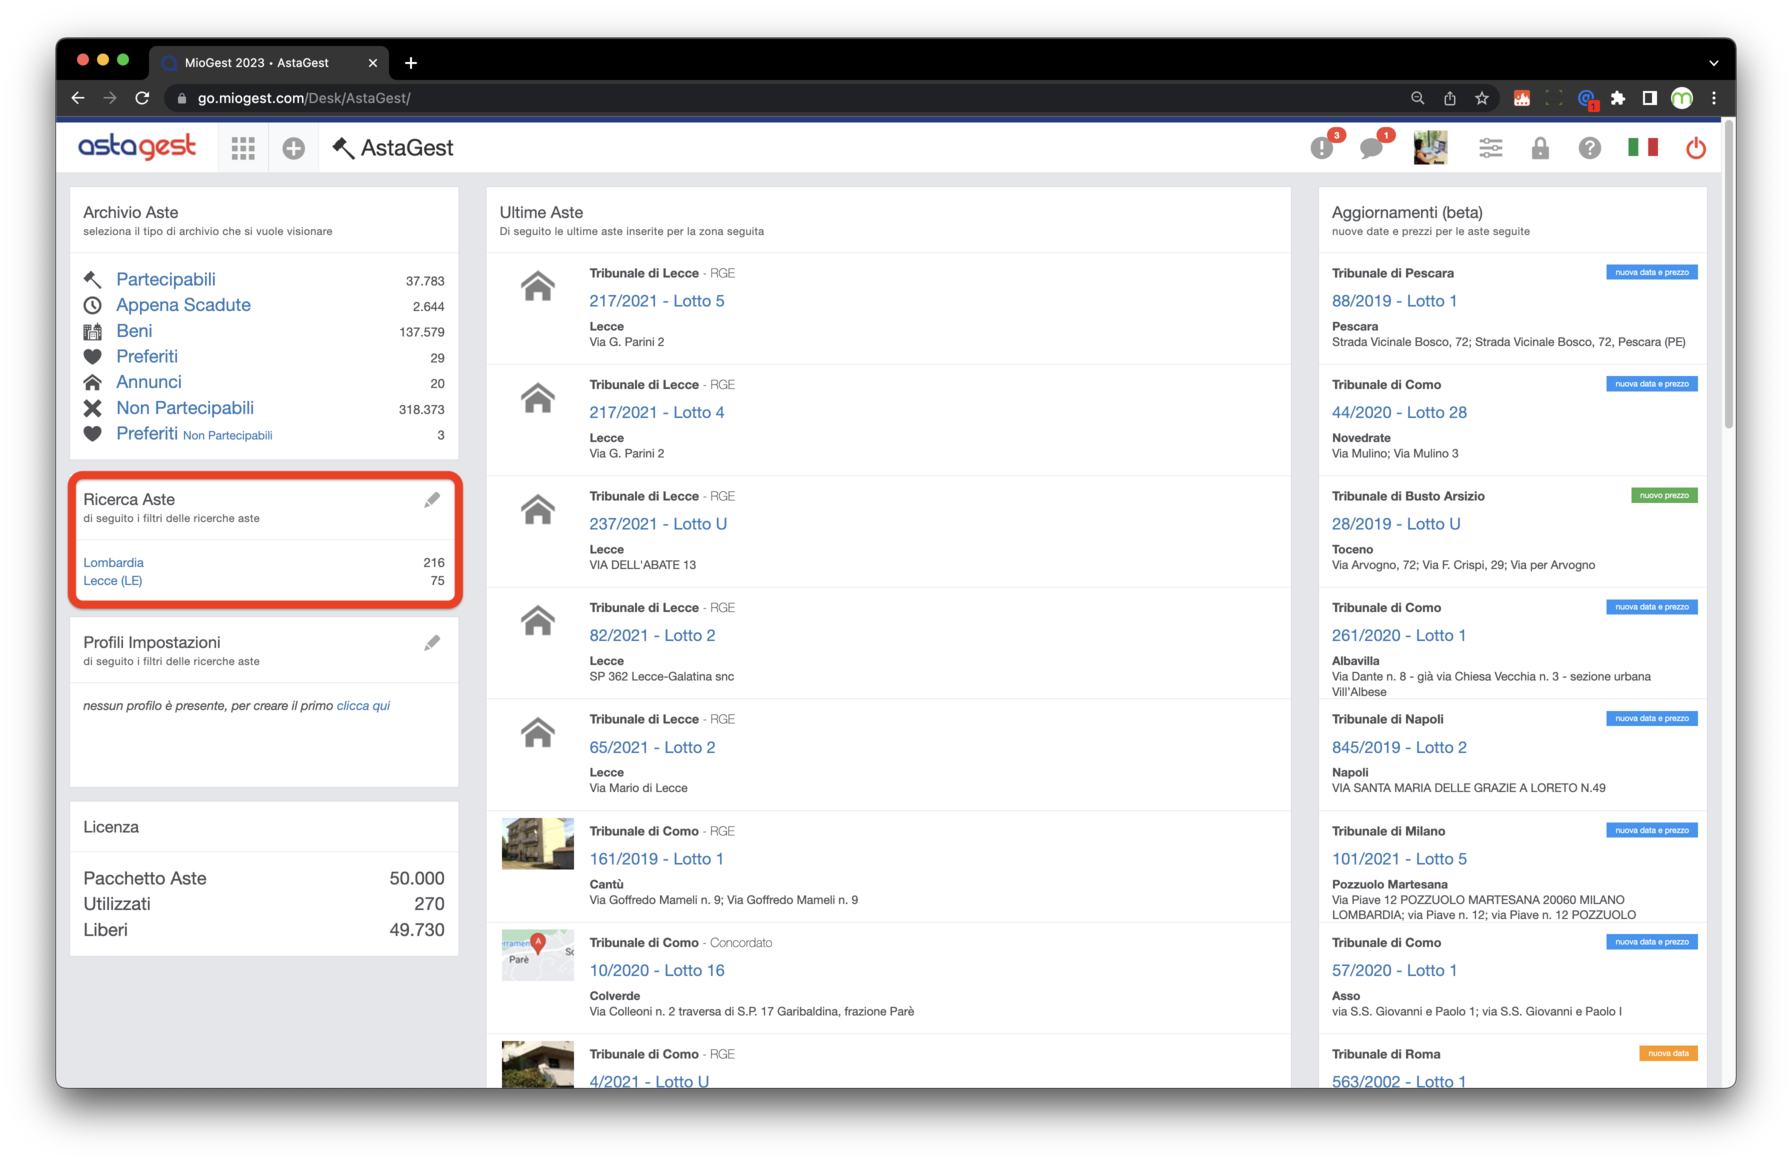Open Non Partecipabili archive with 318.373 items
Screen dimensions: 1792x1162
pos(185,408)
